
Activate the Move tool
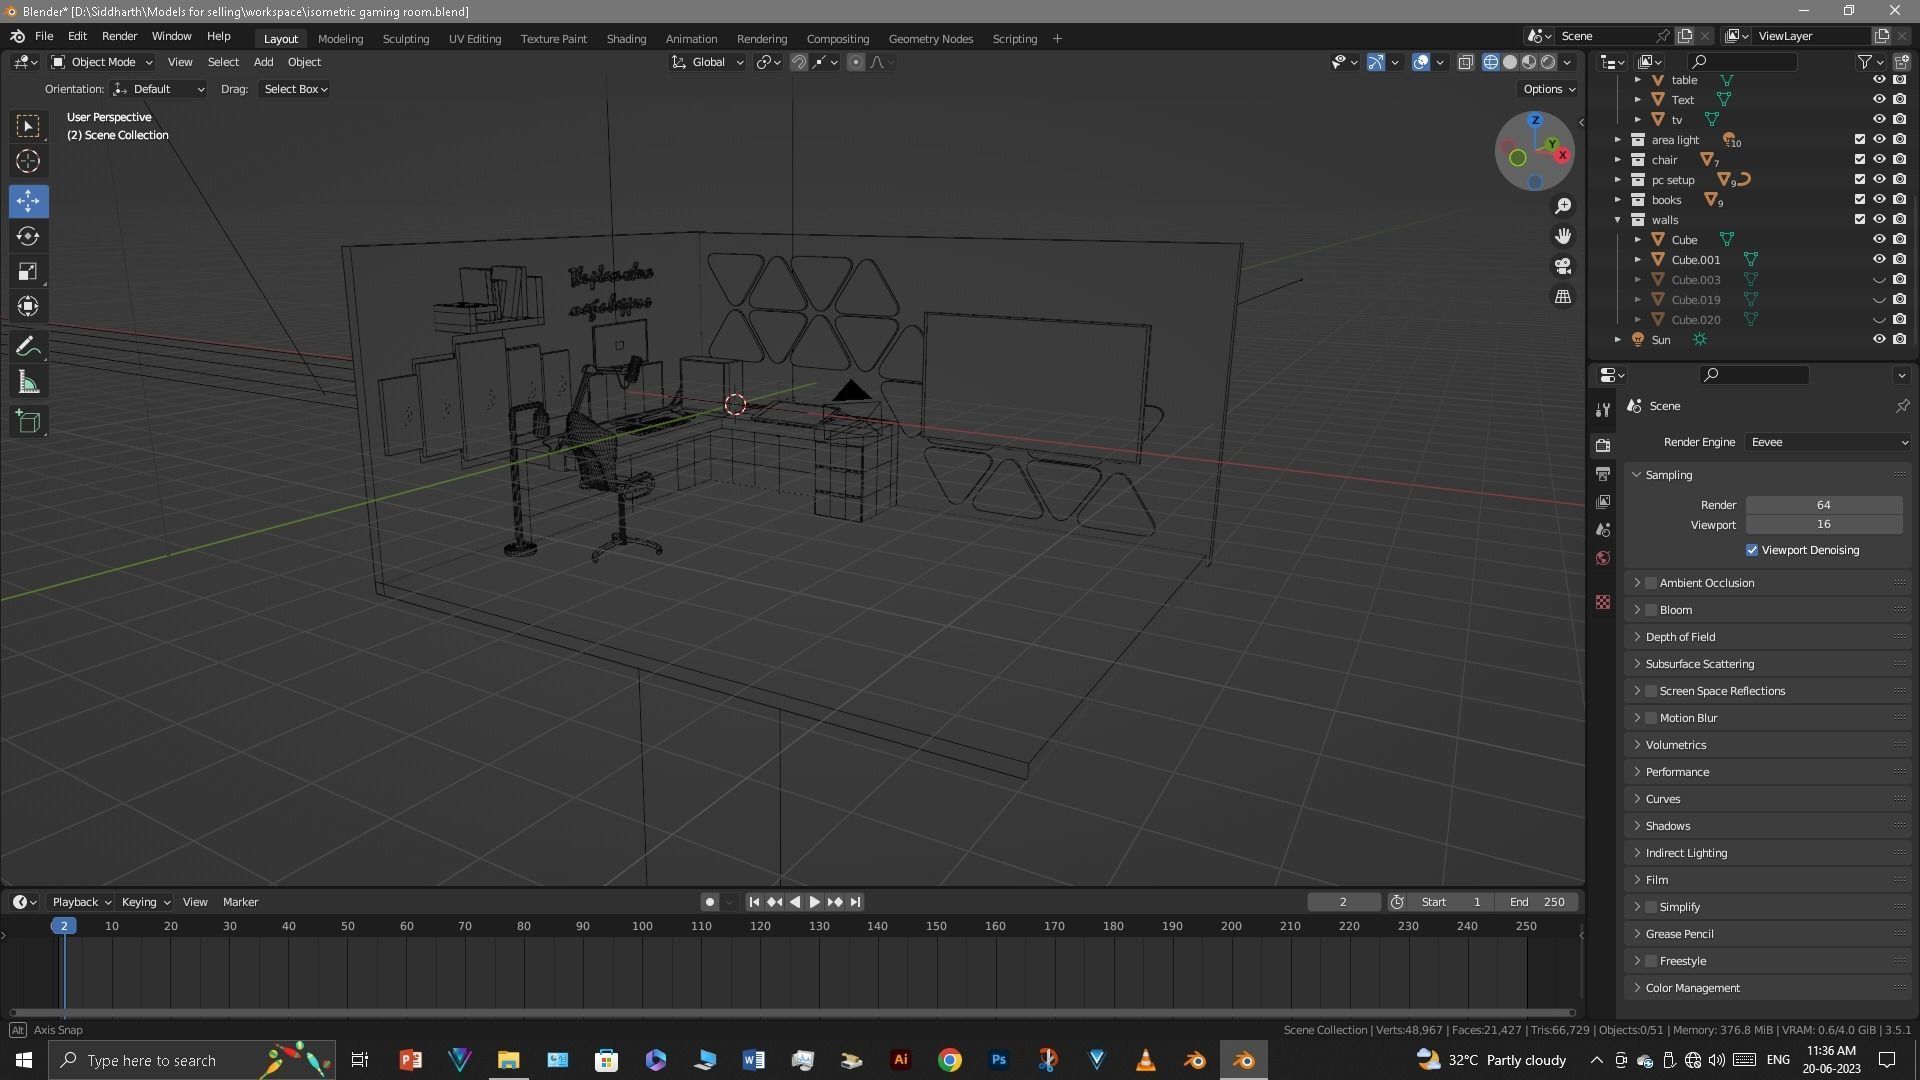coord(28,201)
